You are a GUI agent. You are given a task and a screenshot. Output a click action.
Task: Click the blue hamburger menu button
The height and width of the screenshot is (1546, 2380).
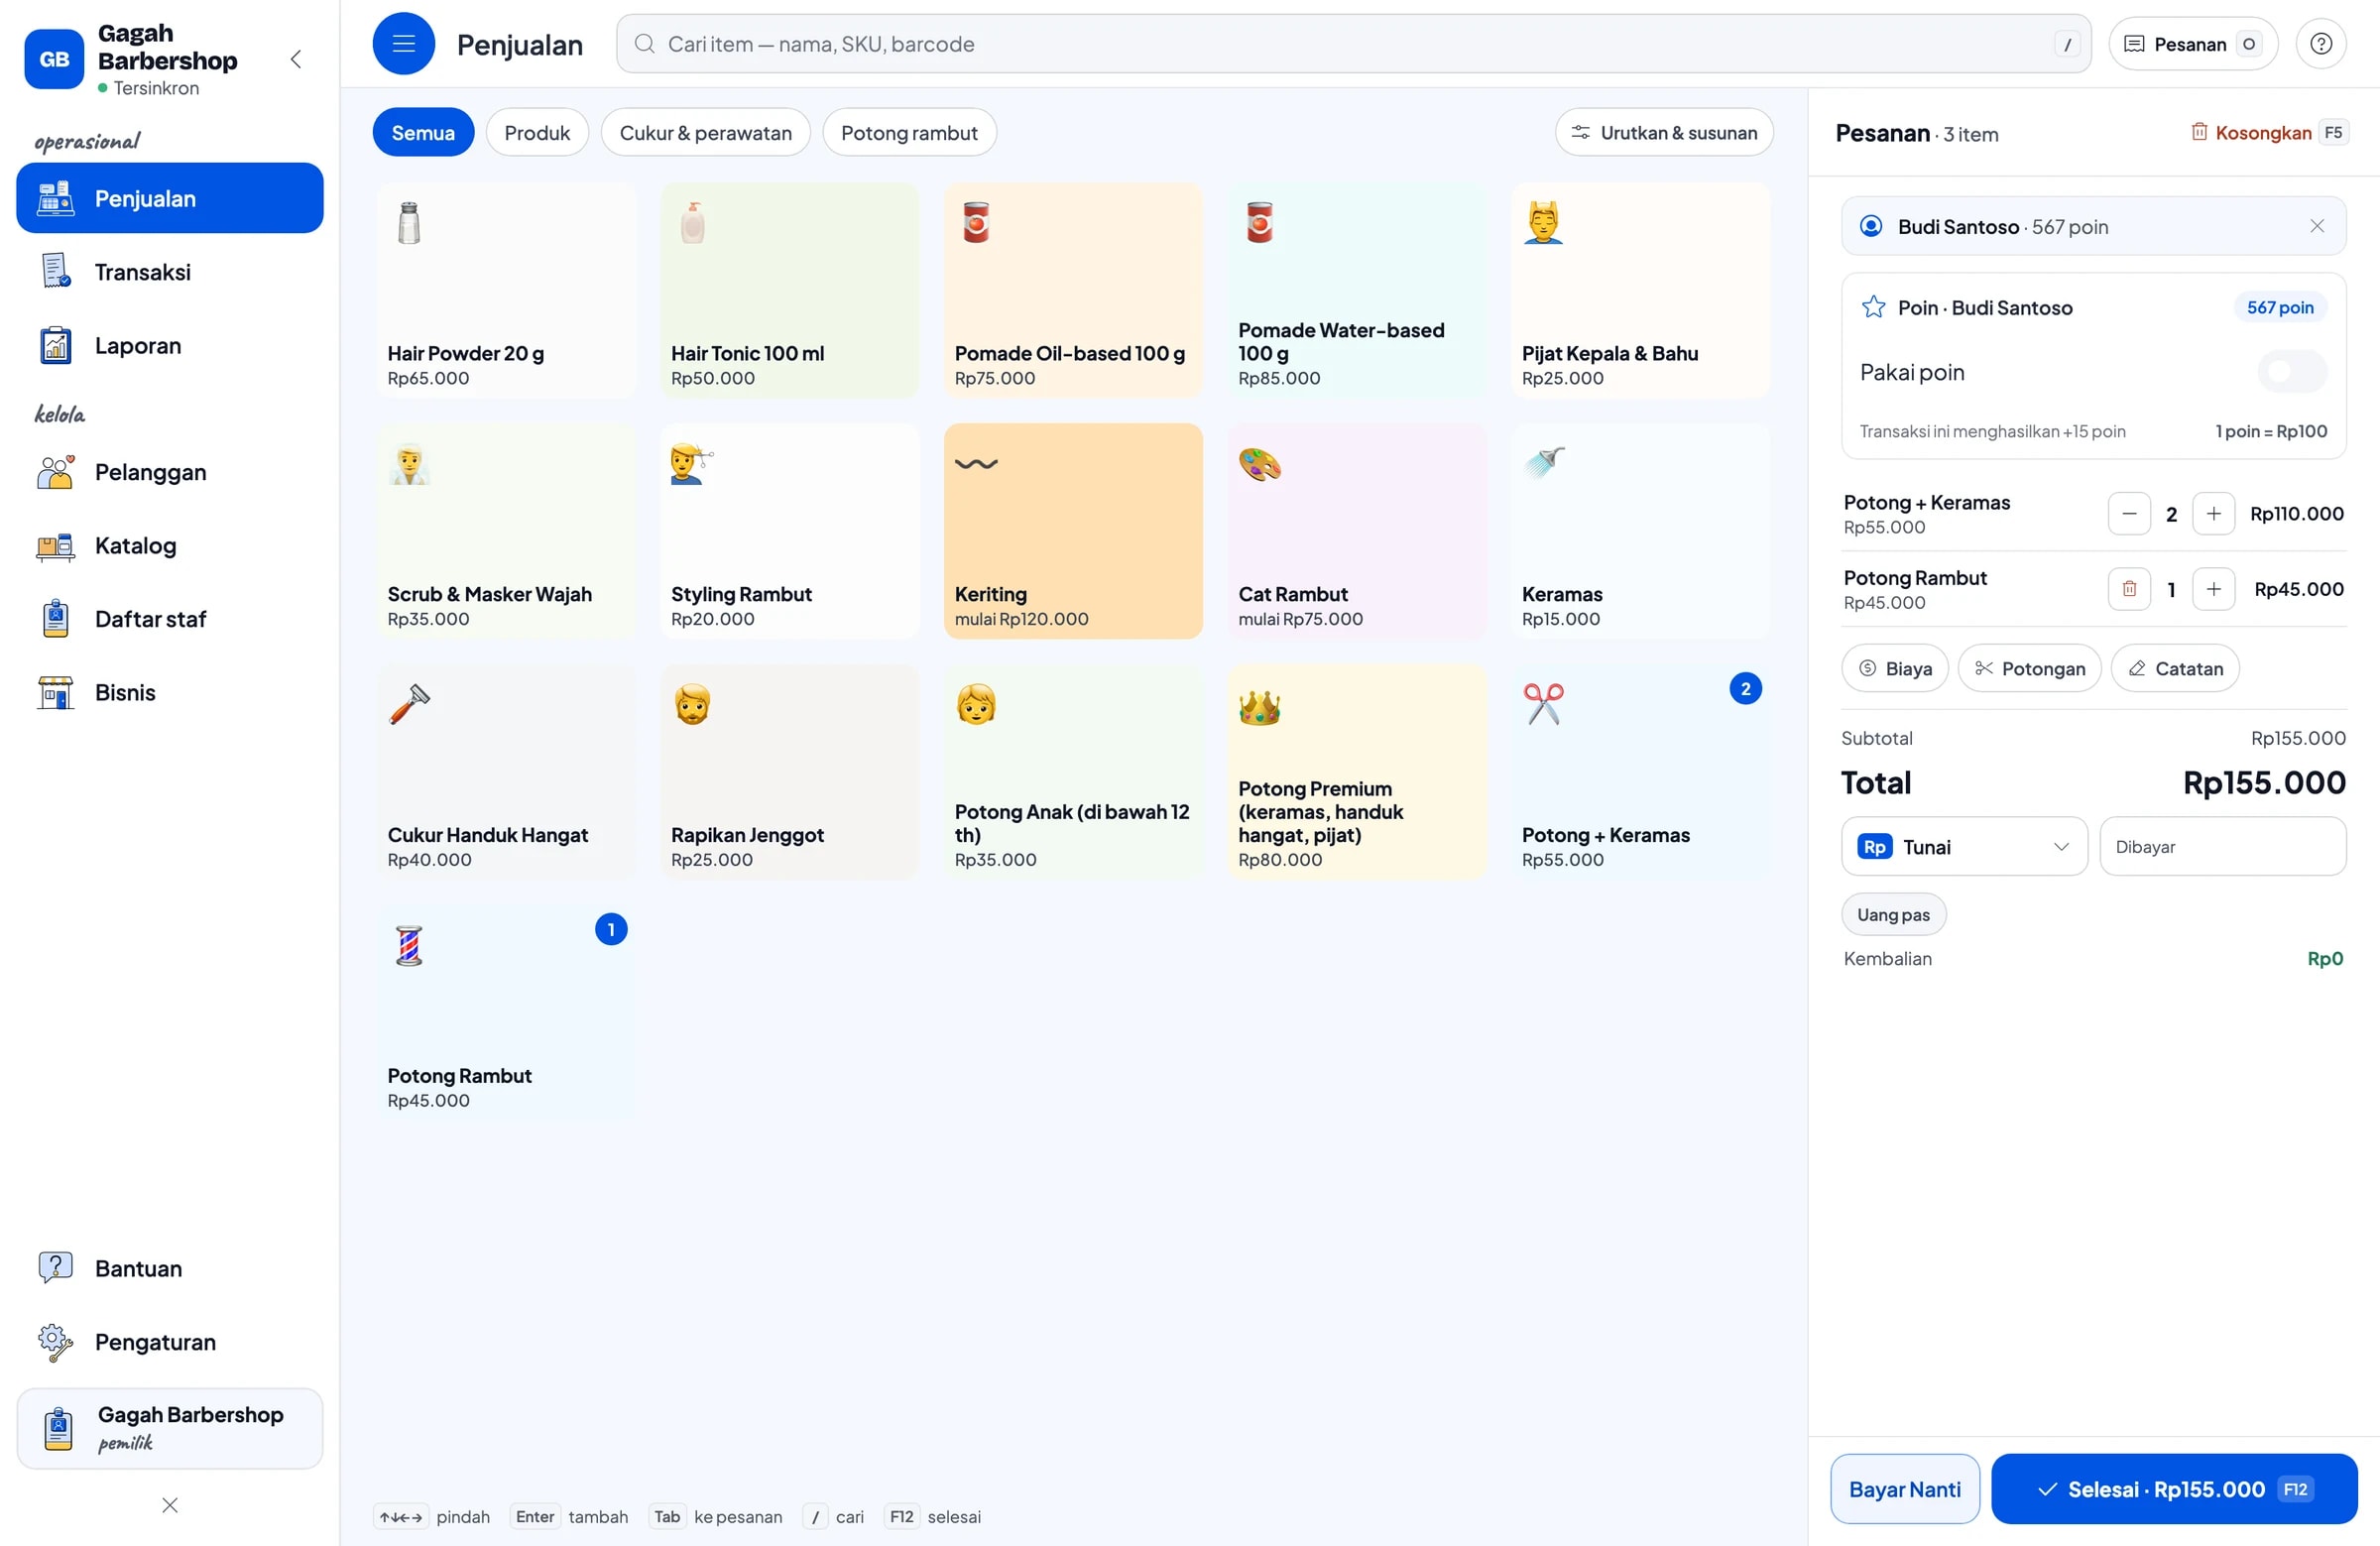(403, 44)
